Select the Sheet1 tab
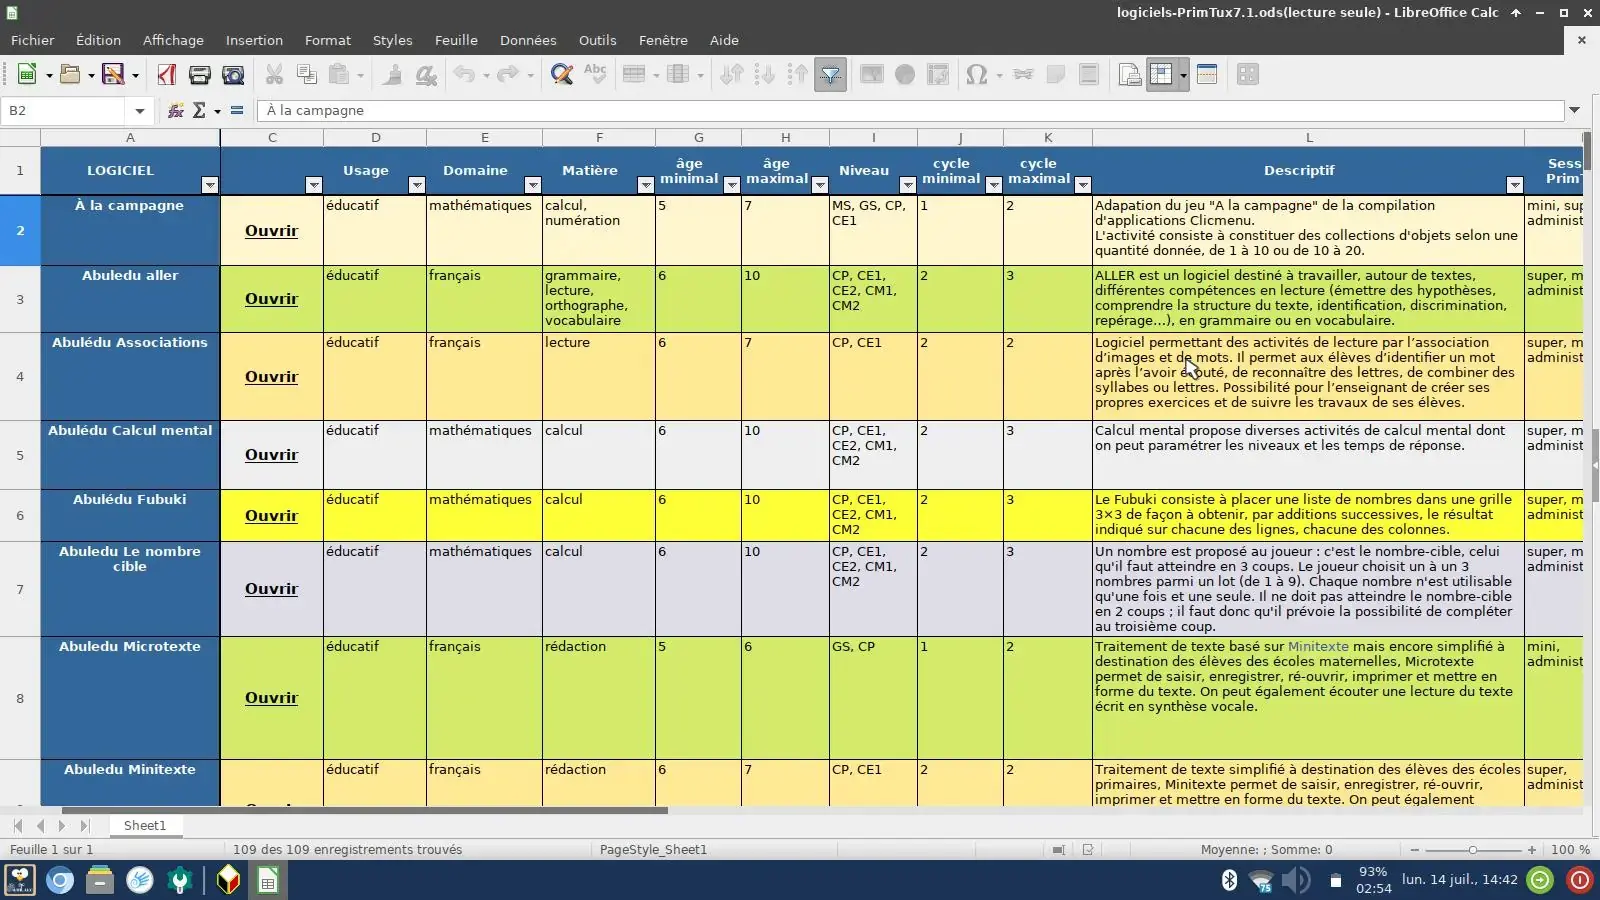Image resolution: width=1600 pixels, height=900 pixels. click(x=145, y=826)
